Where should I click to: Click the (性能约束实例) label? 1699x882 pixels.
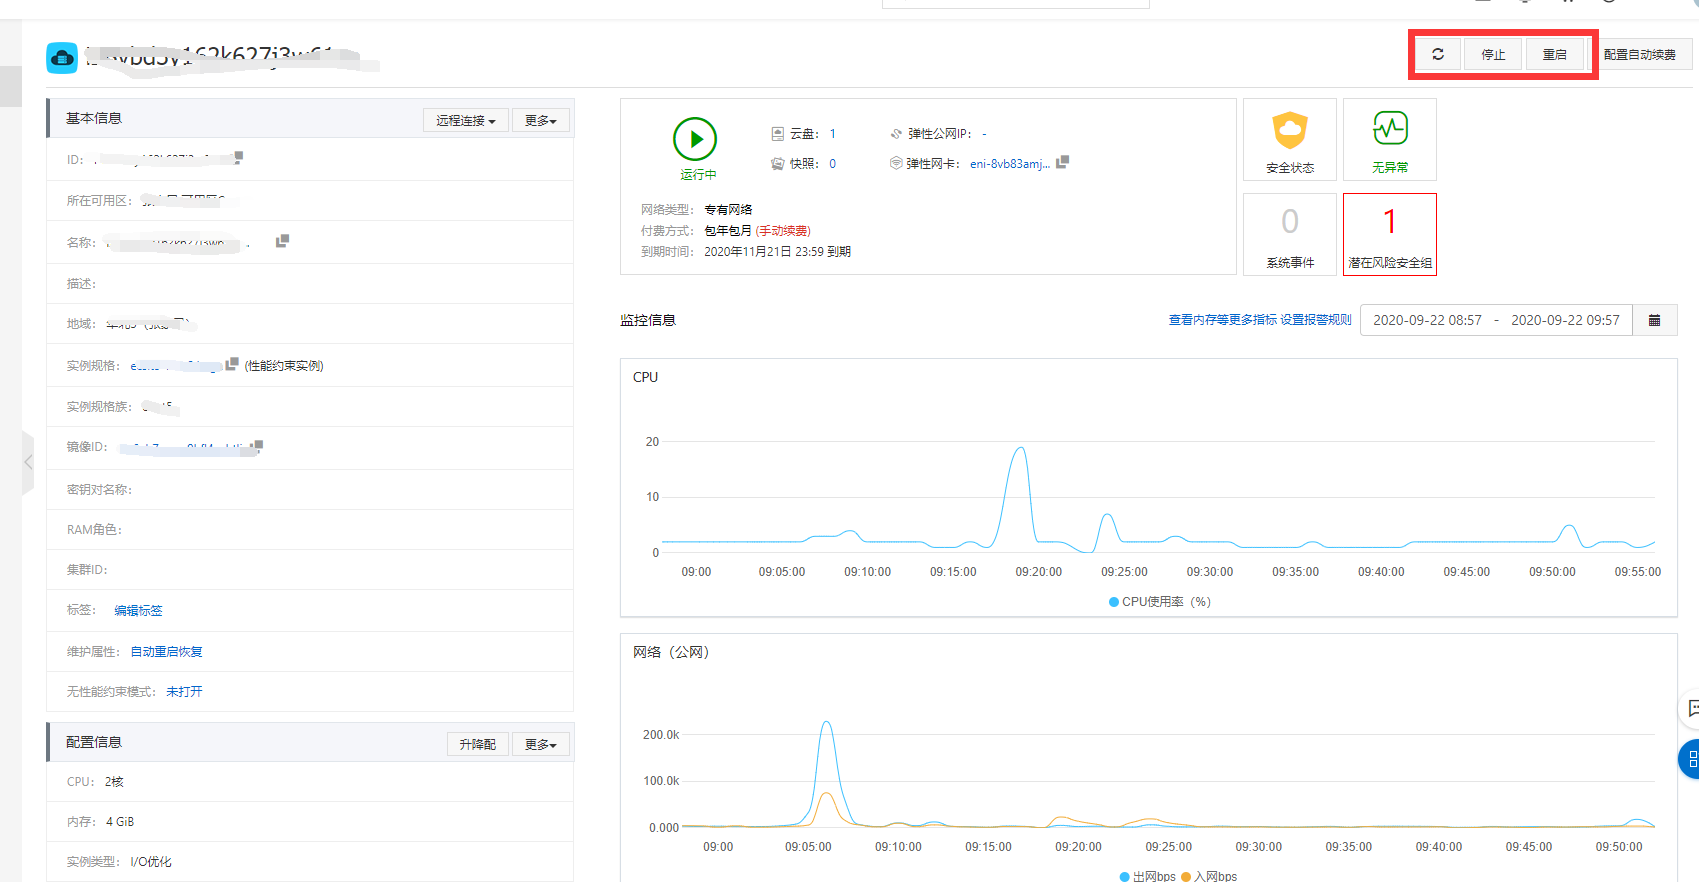tap(284, 366)
